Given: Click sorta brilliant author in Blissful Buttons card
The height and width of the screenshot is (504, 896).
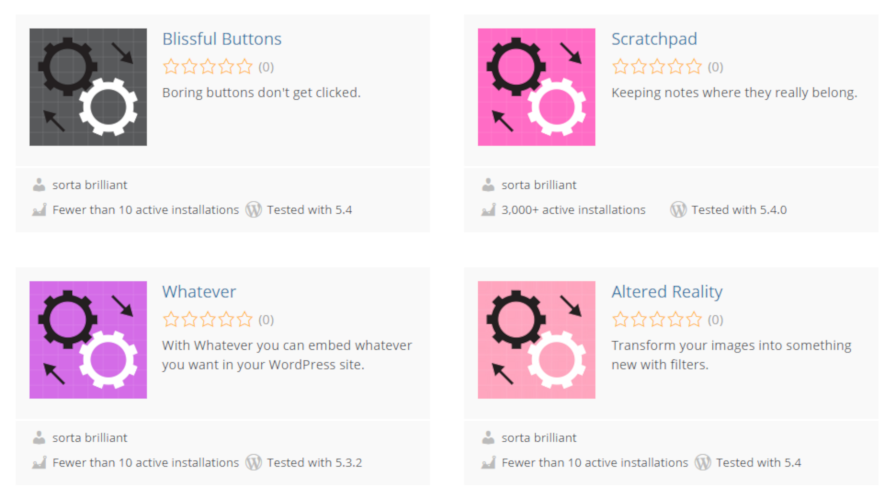Looking at the screenshot, I should click(x=90, y=185).
